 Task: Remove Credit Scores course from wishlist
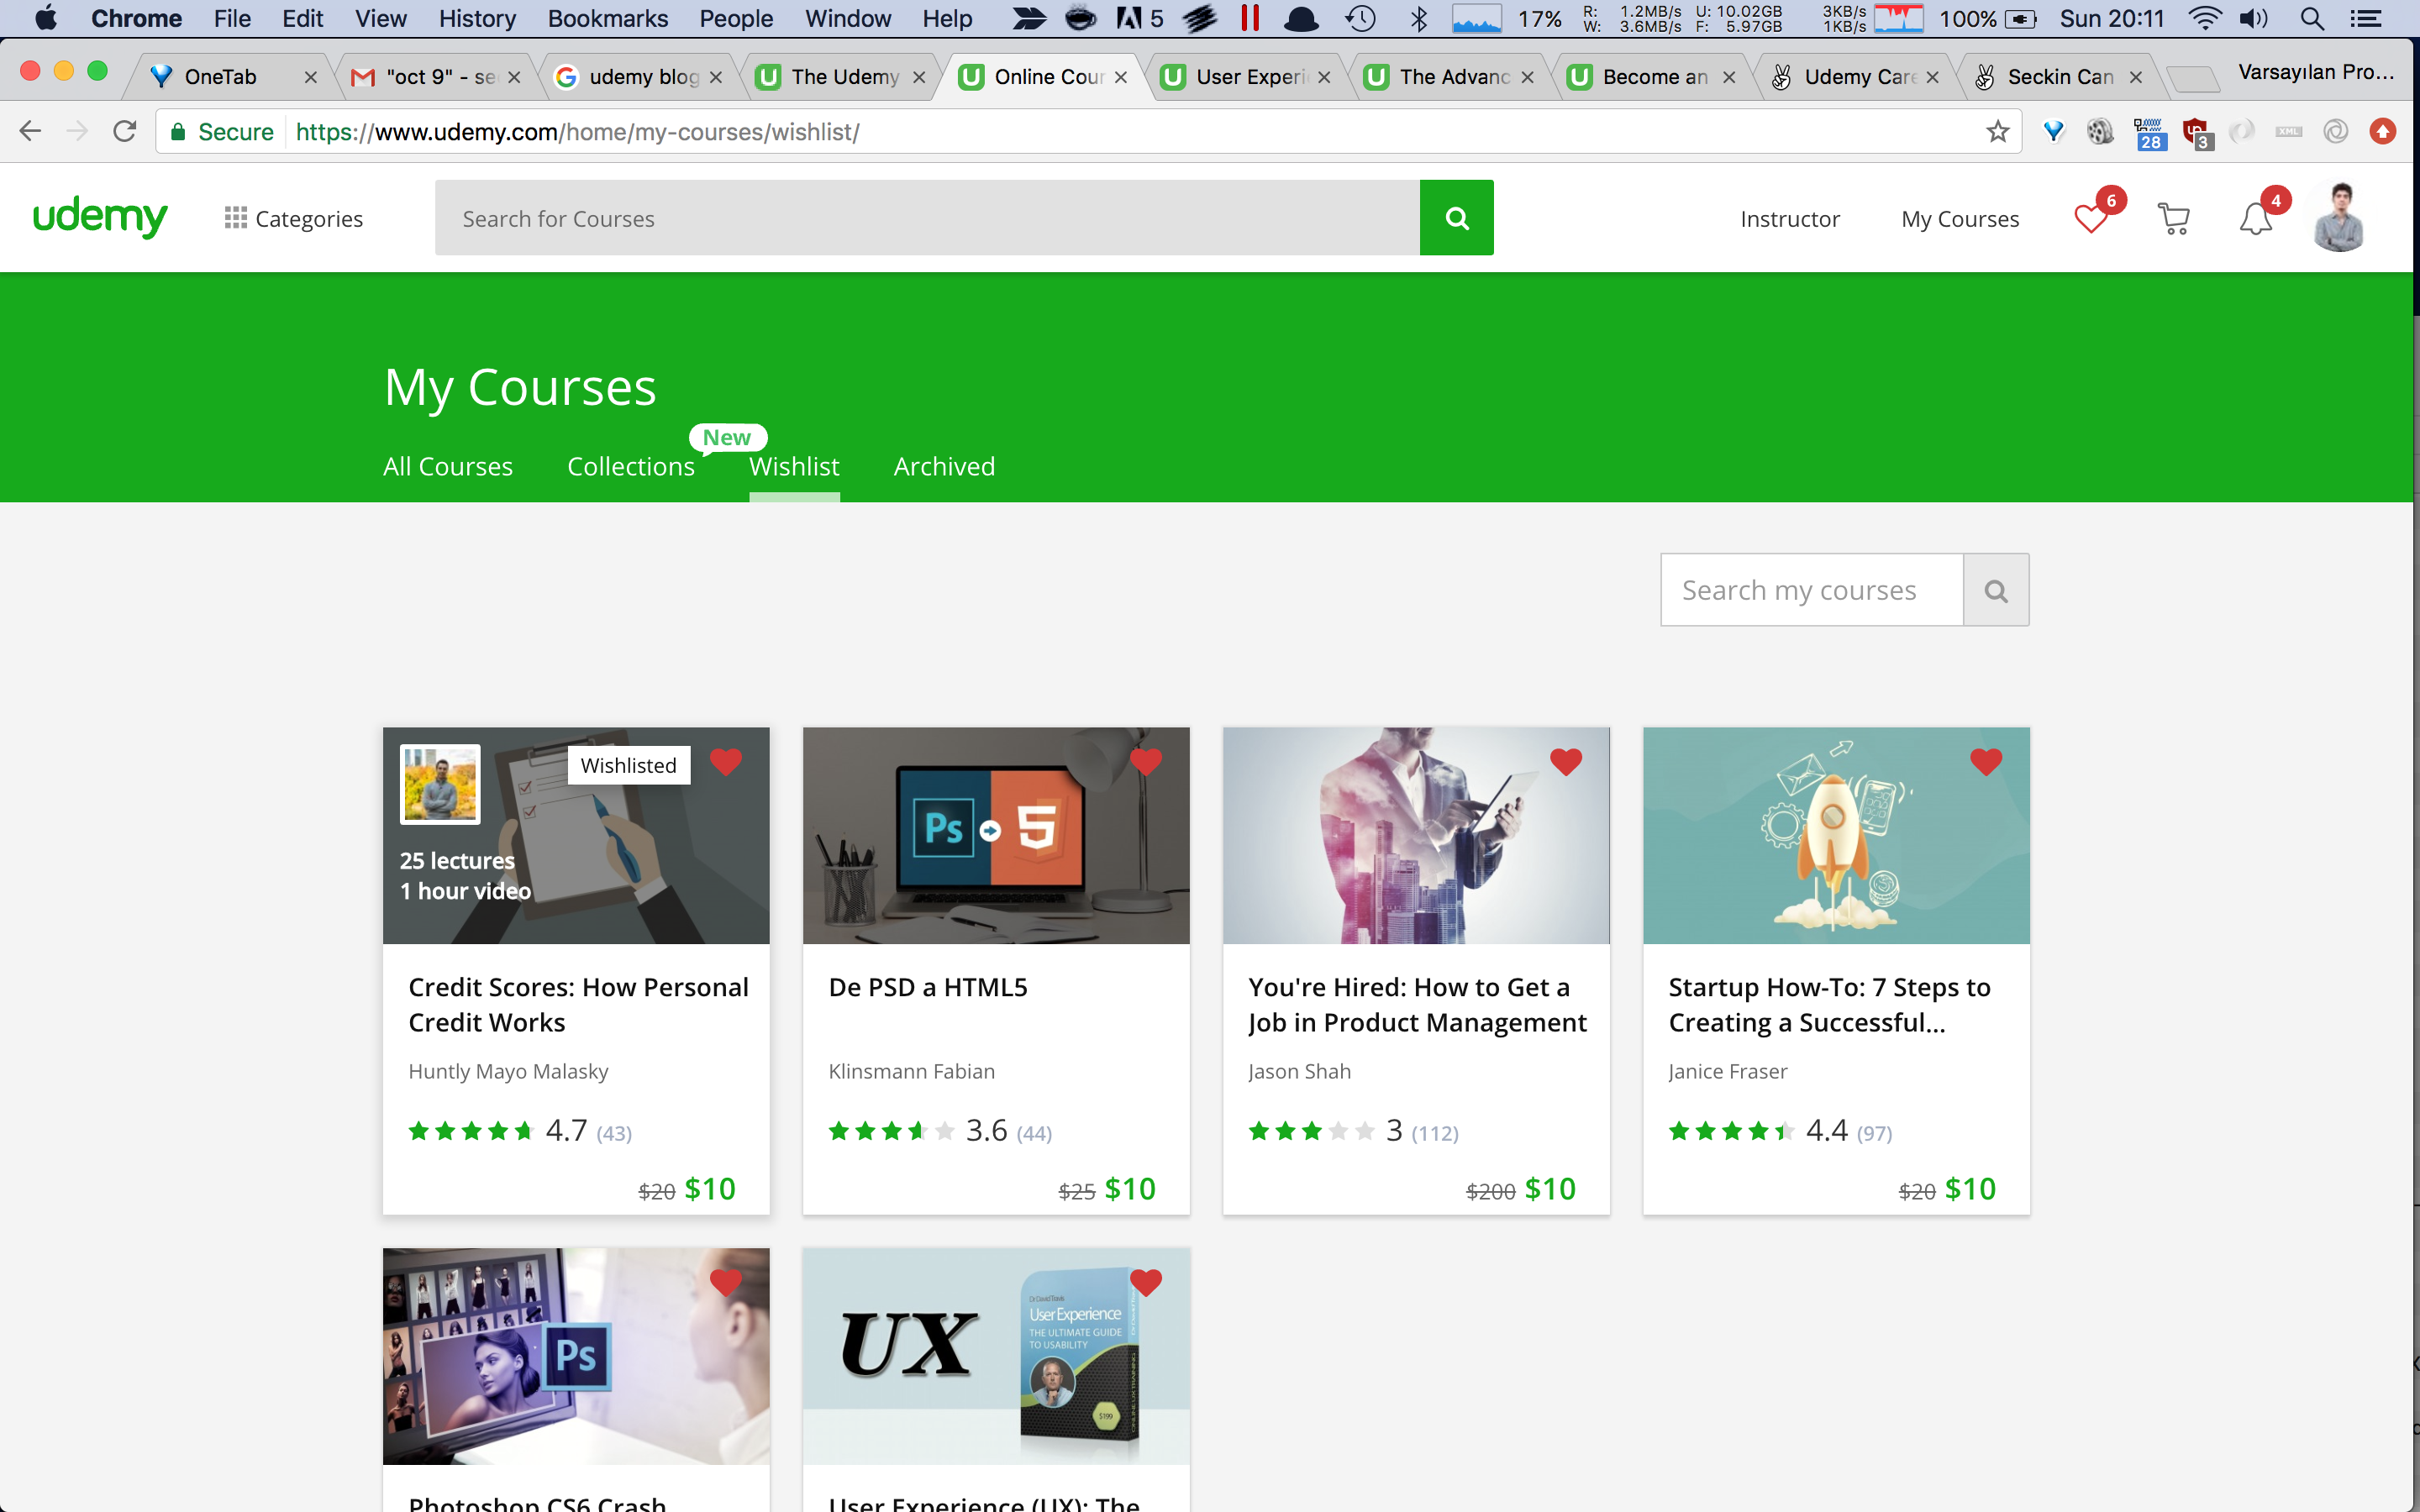pyautogui.click(x=726, y=762)
